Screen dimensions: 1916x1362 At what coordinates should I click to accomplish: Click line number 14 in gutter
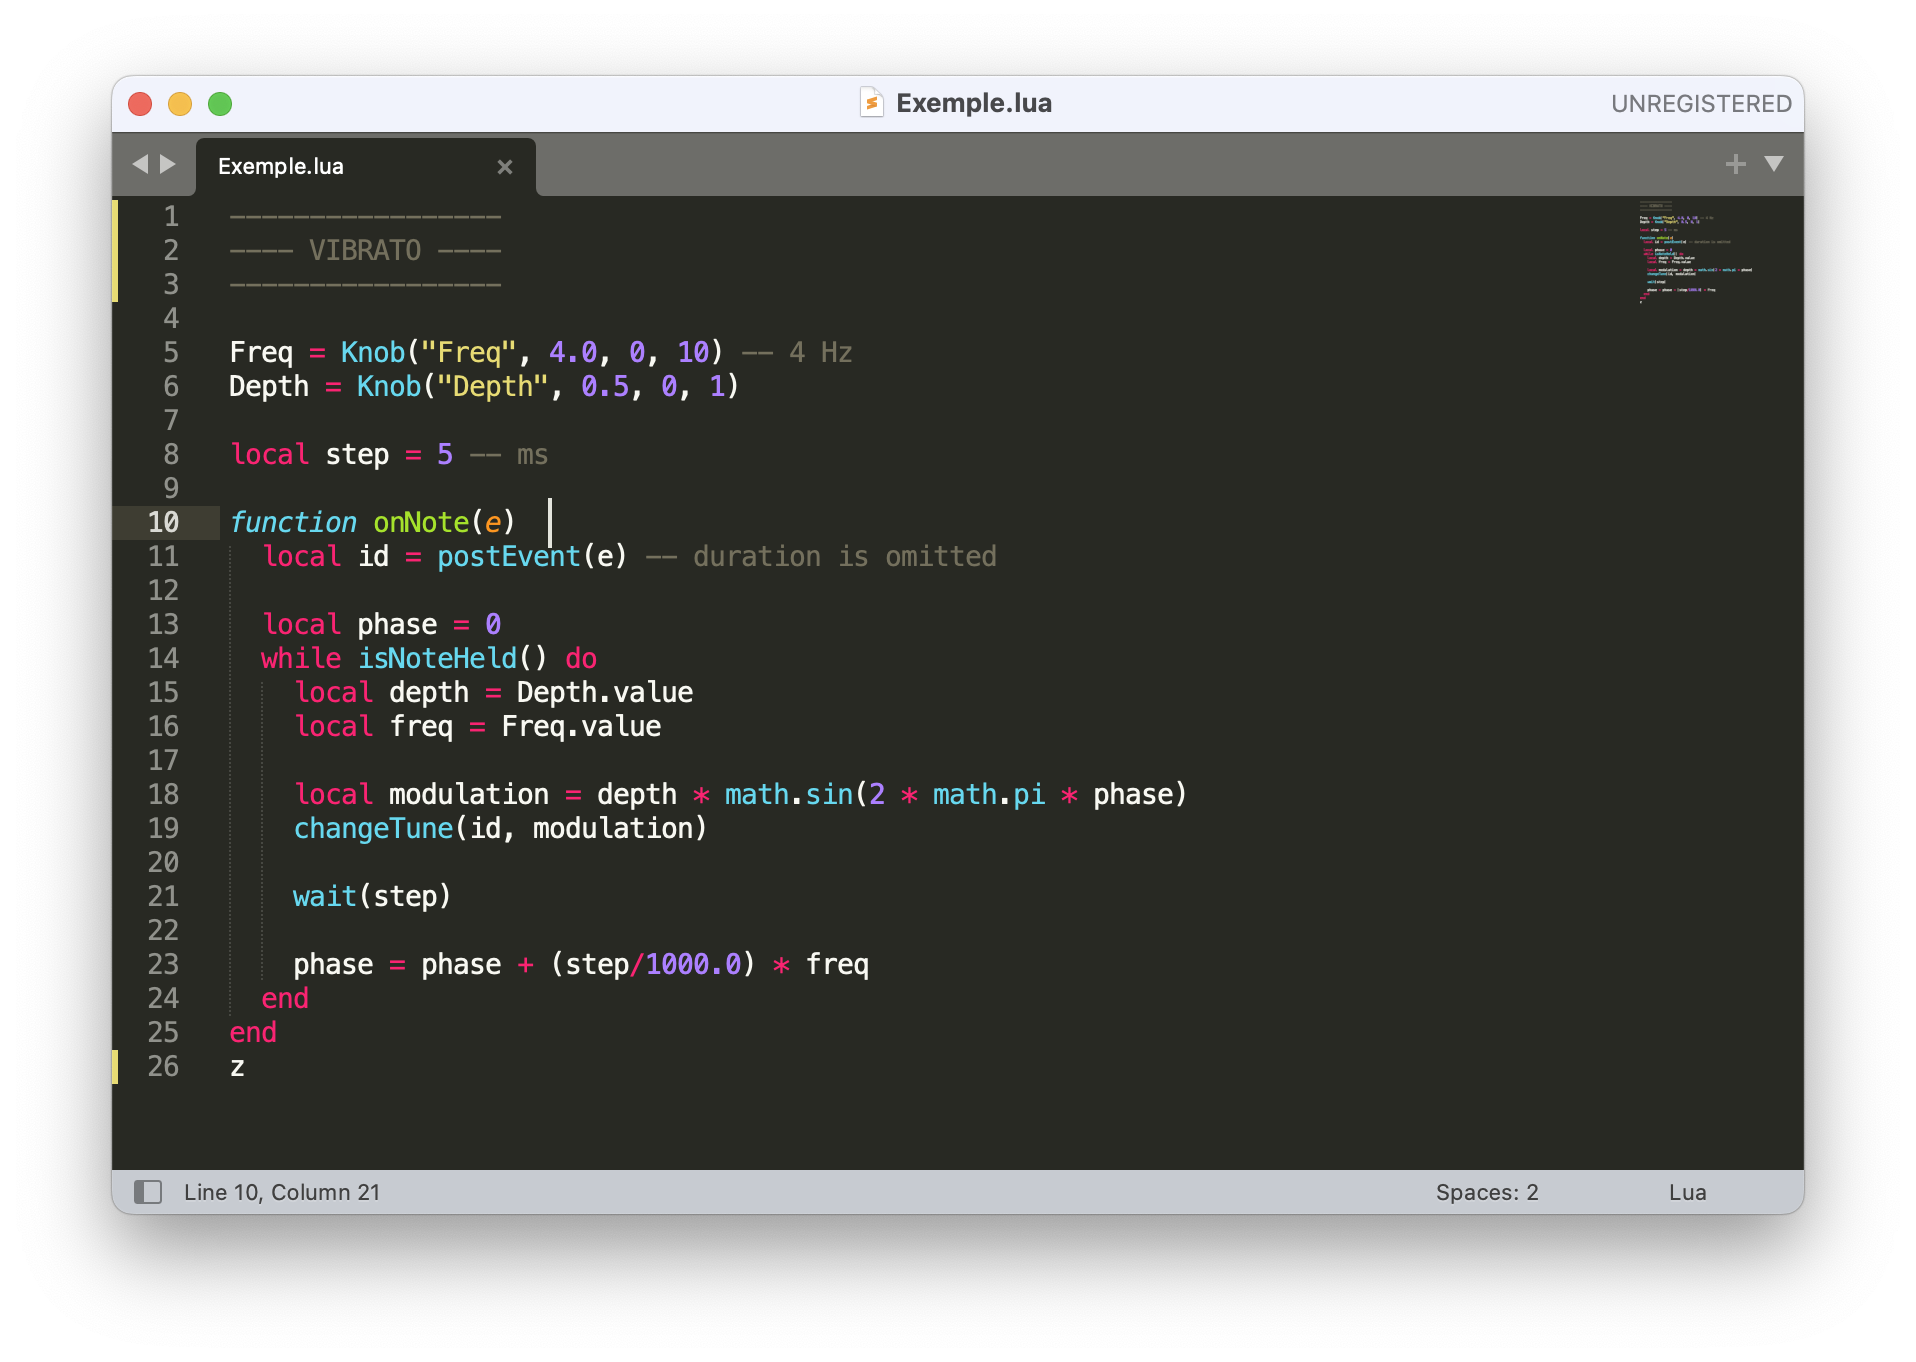tap(163, 658)
